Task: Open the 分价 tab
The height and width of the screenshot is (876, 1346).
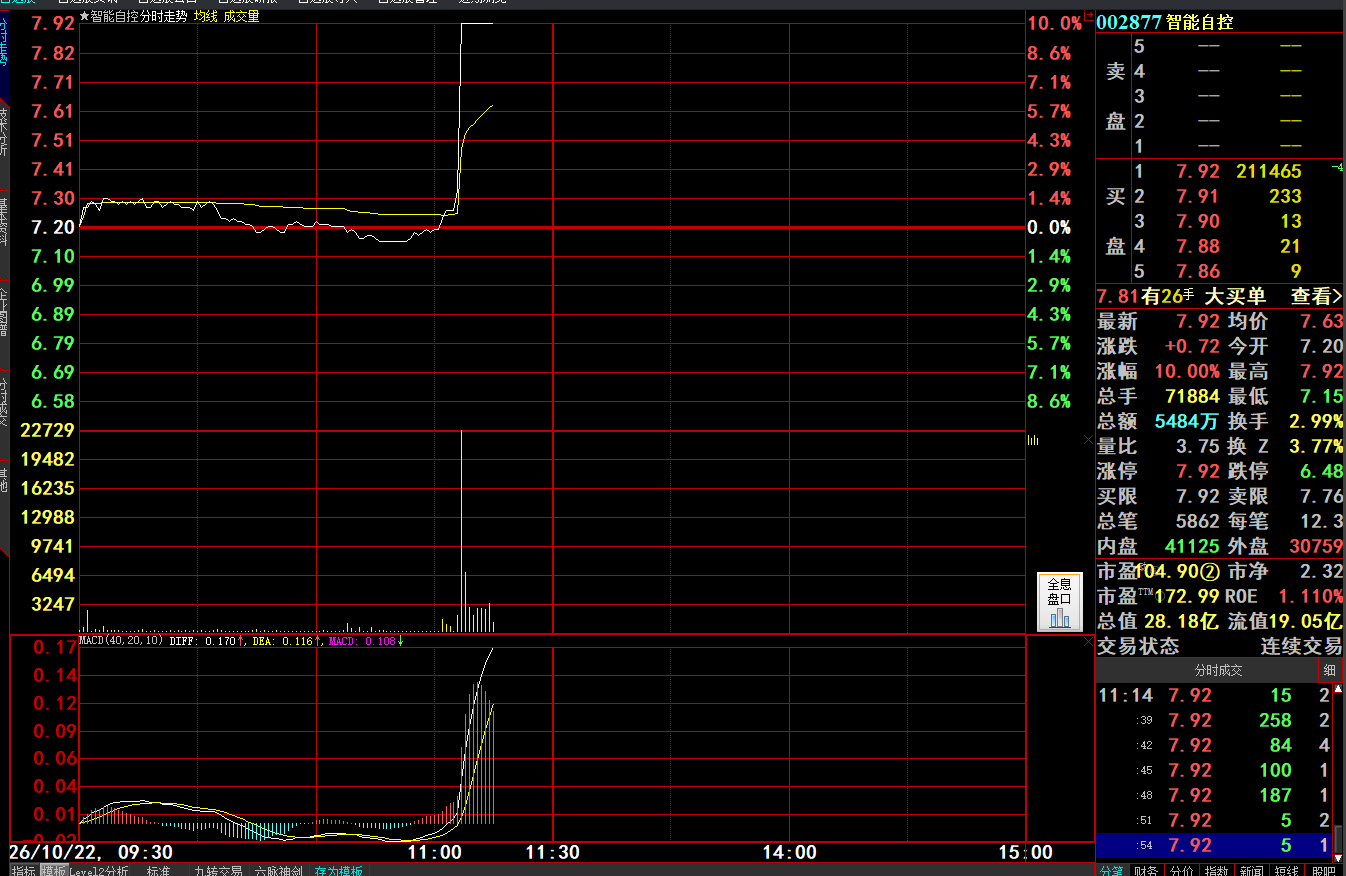Action: point(1183,870)
